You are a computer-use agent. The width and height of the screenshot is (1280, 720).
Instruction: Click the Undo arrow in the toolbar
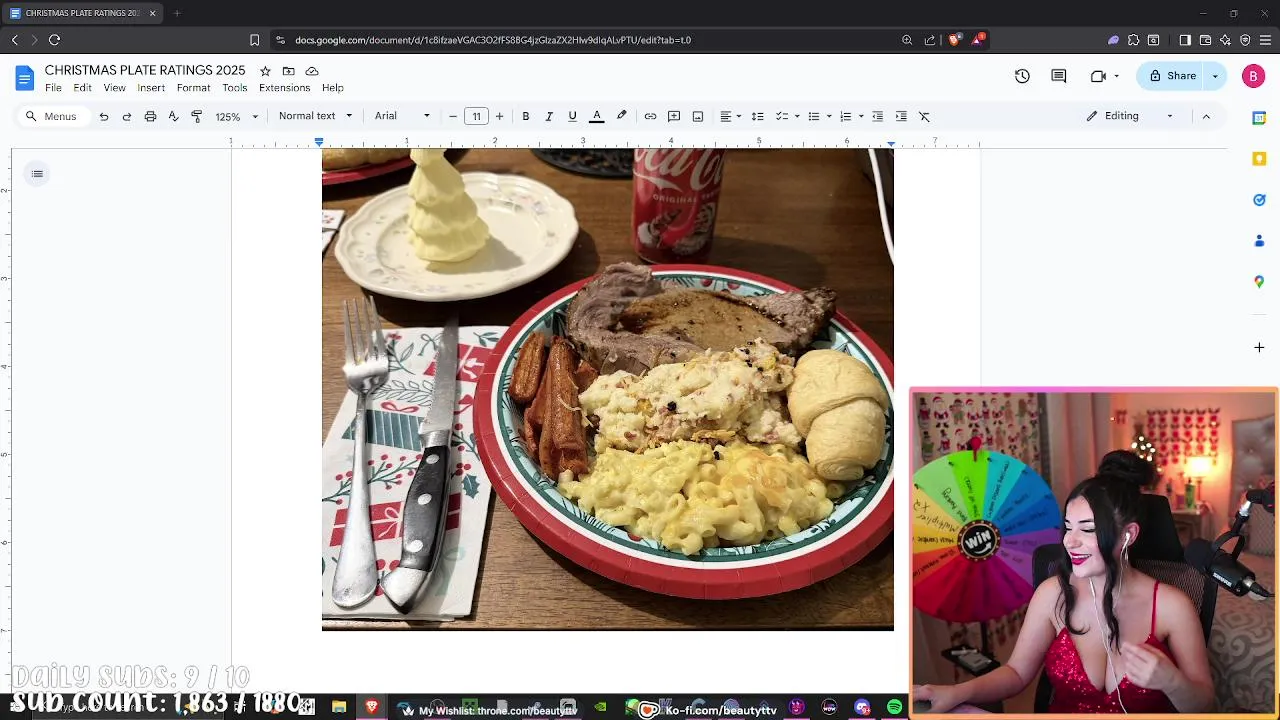pos(103,116)
